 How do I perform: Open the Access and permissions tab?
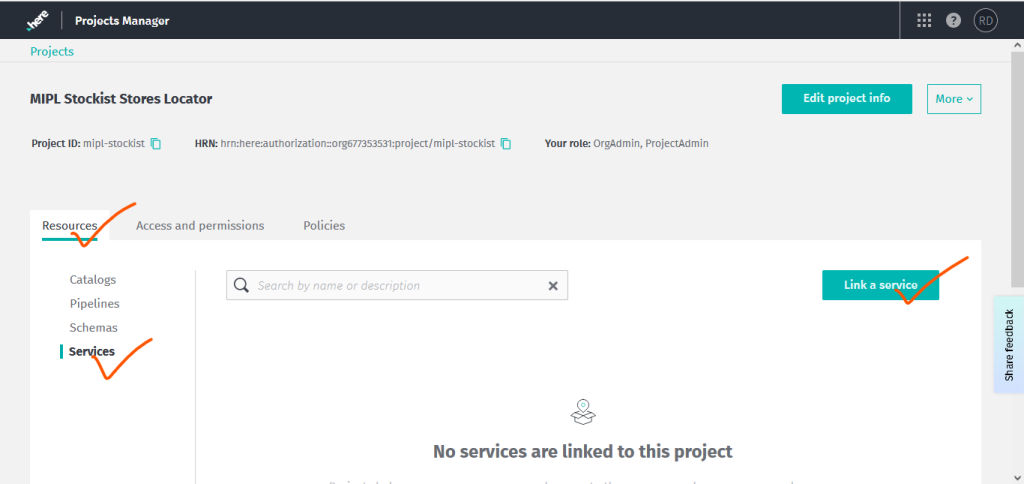coord(200,225)
